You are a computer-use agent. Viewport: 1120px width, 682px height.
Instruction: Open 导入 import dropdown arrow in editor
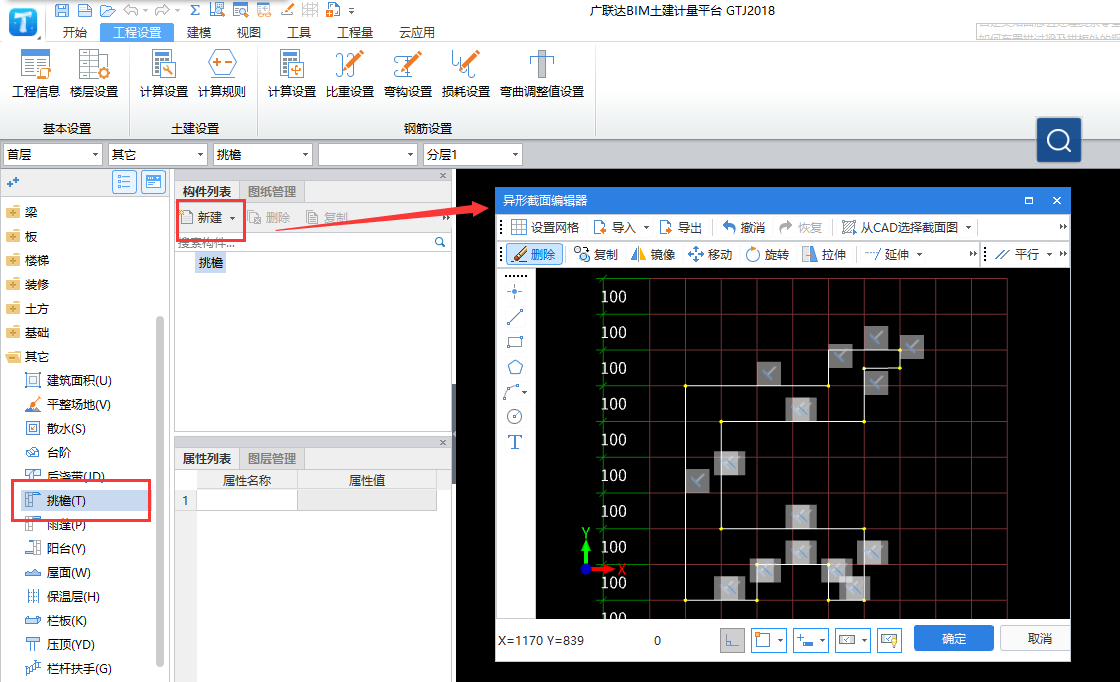pos(646,227)
